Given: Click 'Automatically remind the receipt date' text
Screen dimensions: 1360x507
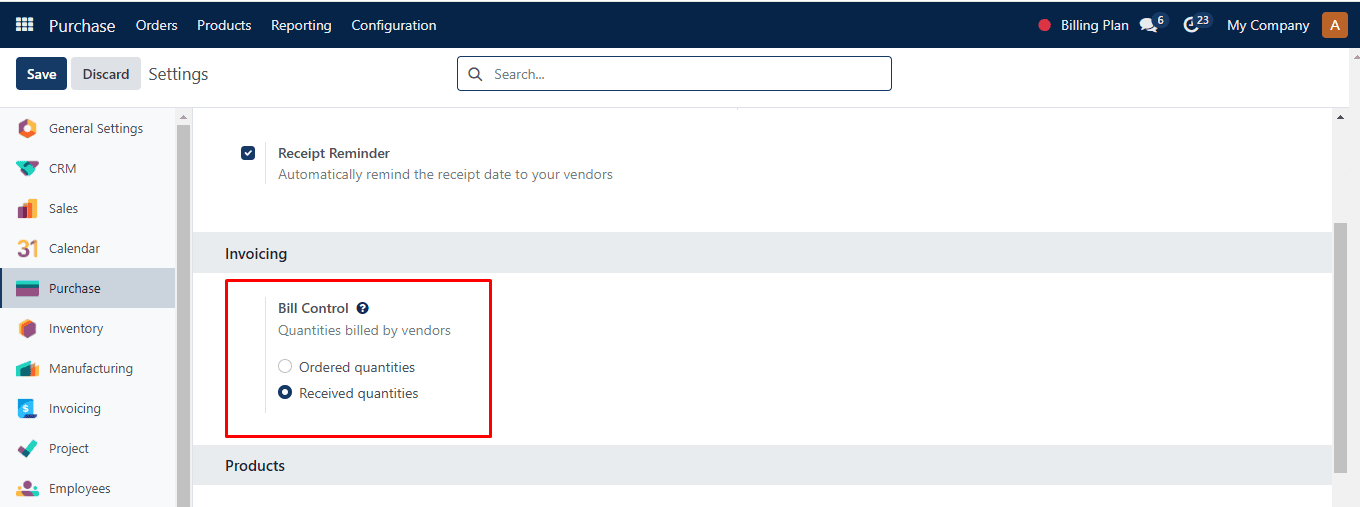Looking at the screenshot, I should [445, 174].
